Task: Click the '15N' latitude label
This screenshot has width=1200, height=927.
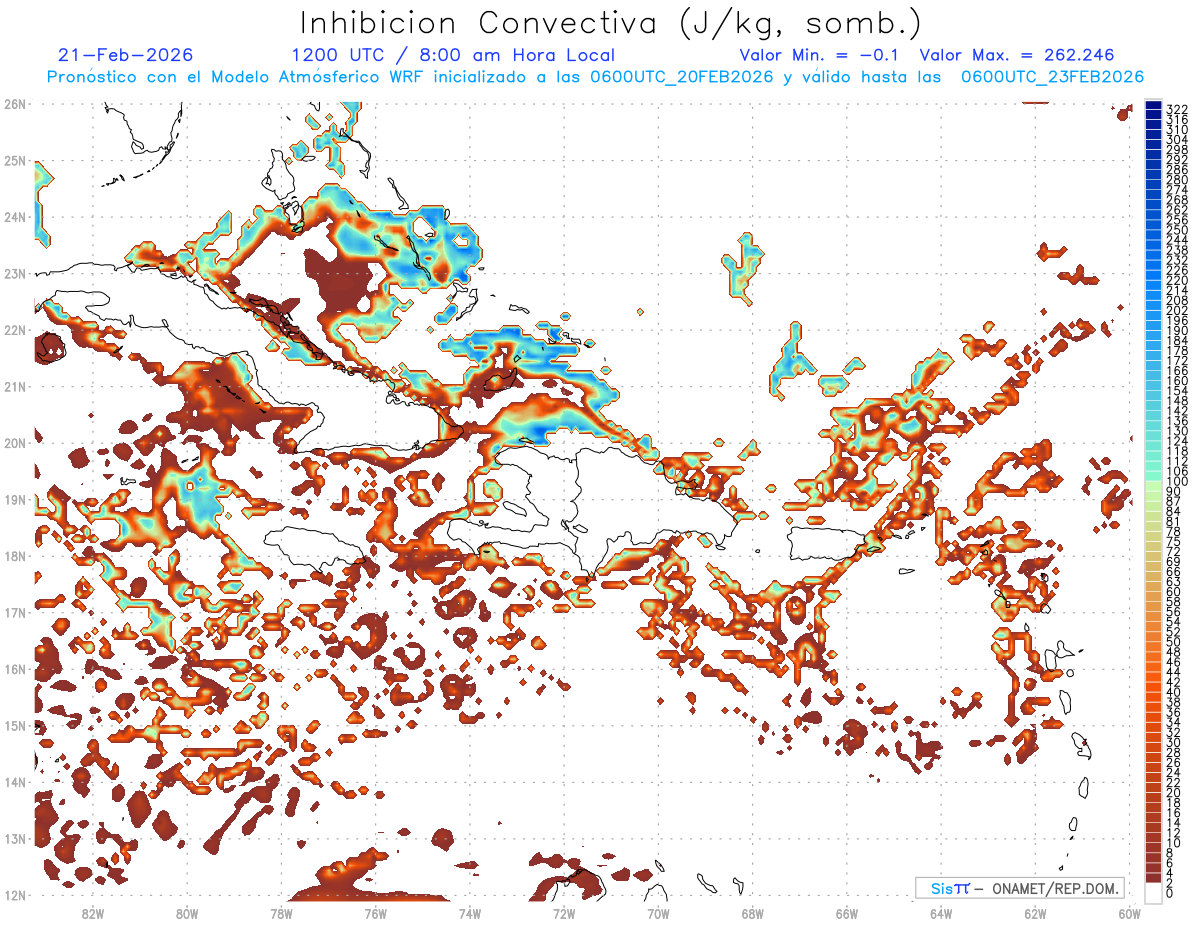Action: coord(14,726)
